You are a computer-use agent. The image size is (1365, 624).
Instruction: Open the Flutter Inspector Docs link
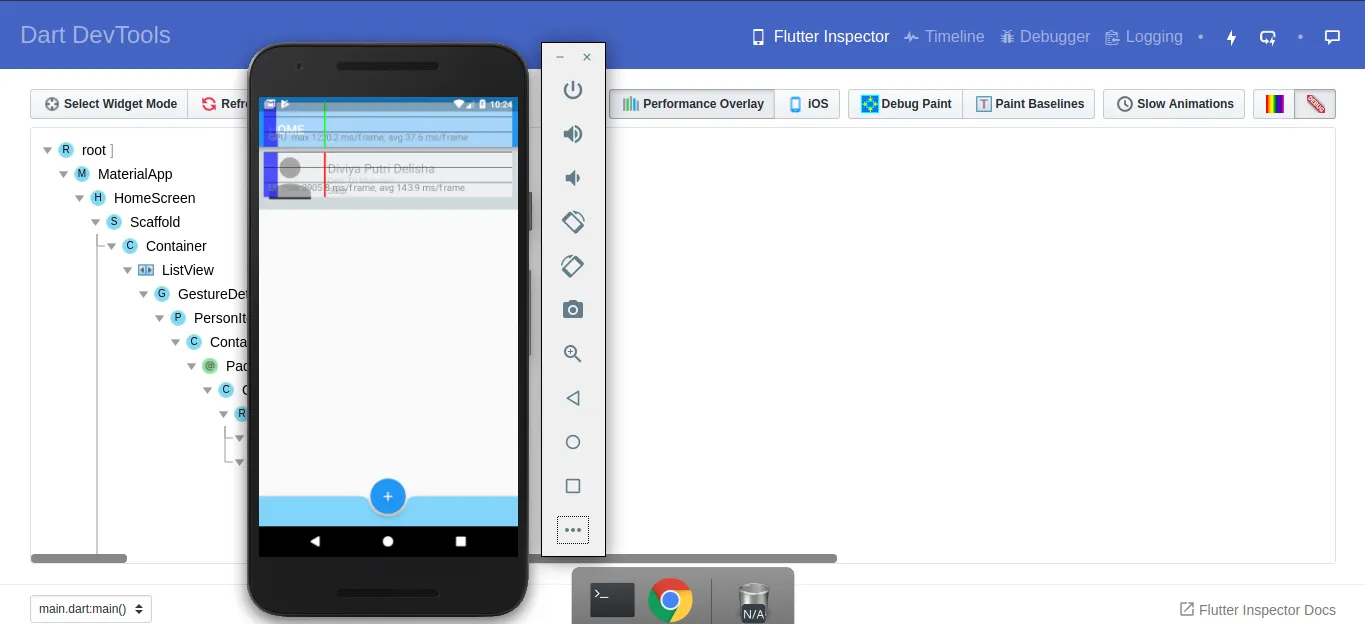click(1257, 609)
